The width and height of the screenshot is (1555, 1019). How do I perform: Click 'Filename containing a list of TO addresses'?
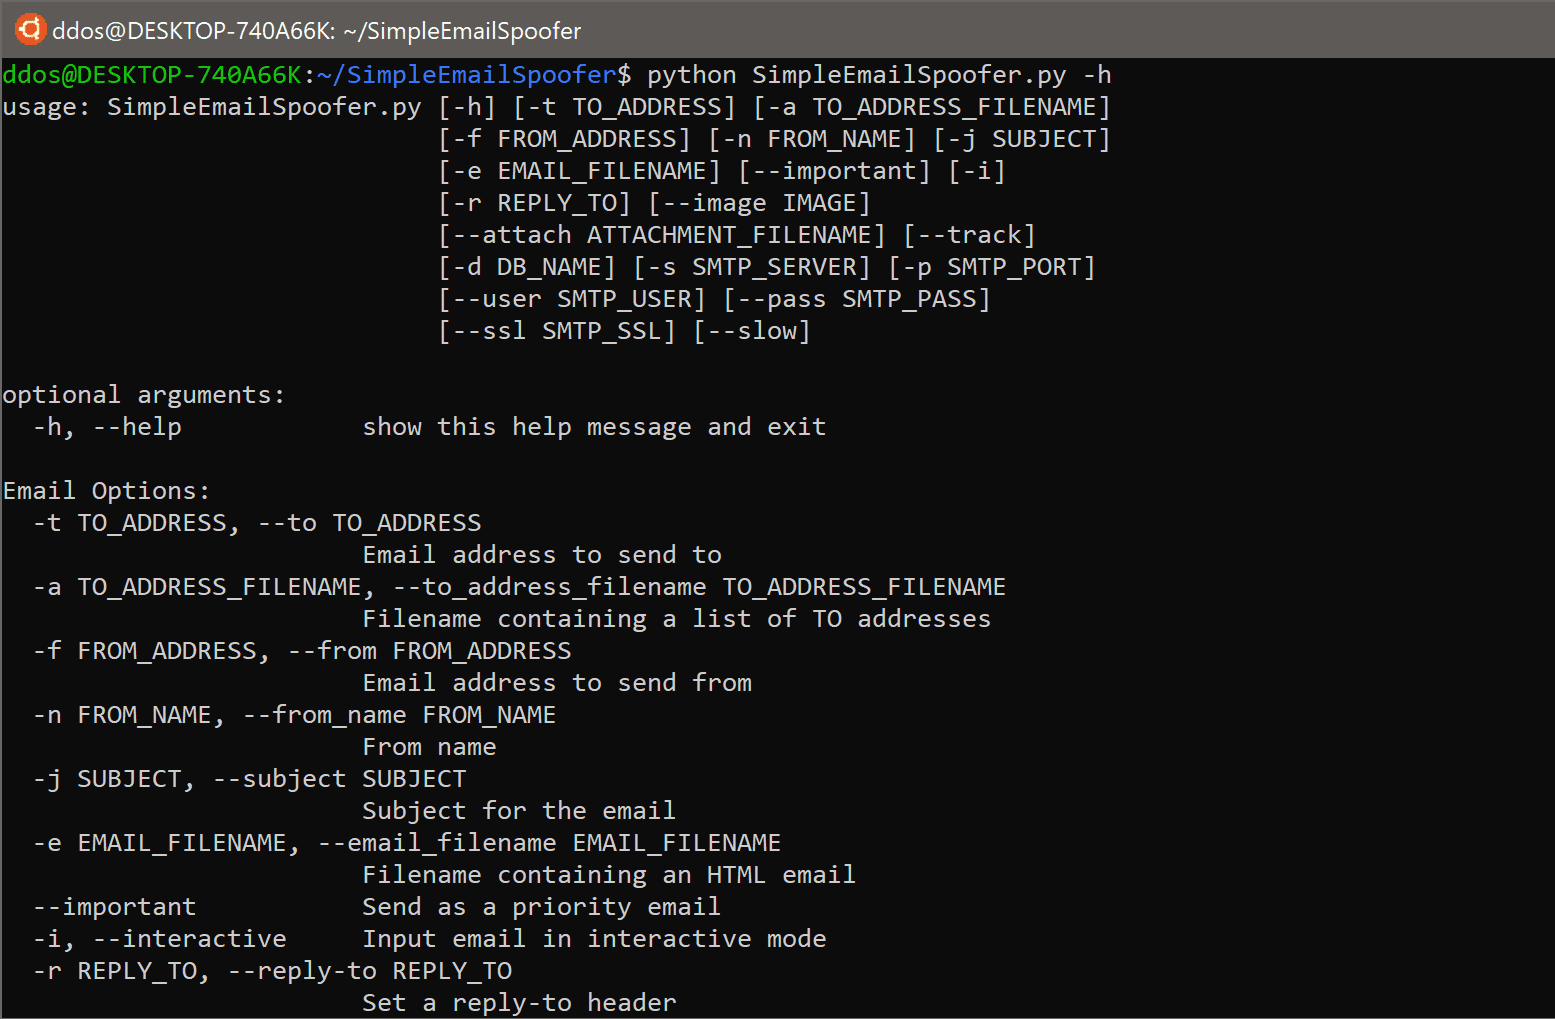tap(677, 619)
